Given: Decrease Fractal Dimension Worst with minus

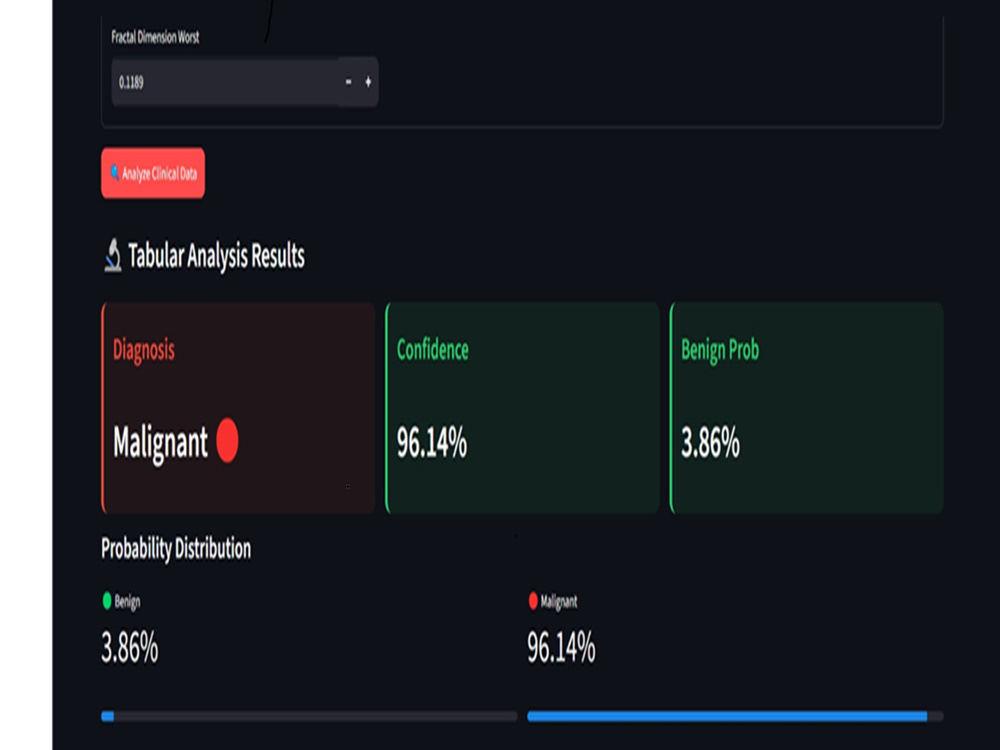Looking at the screenshot, I should 348,82.
